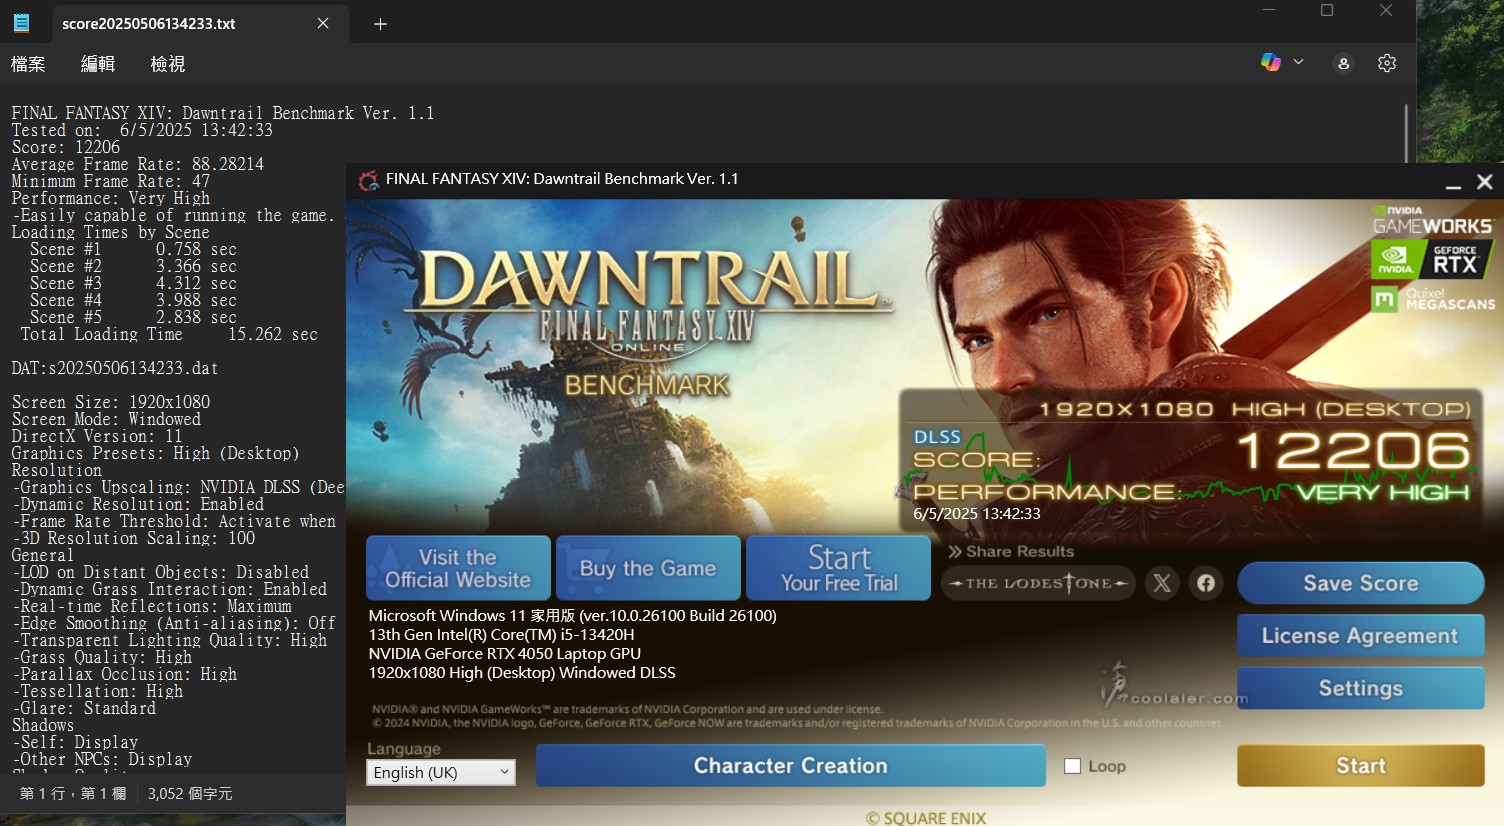Click the Total Loading Time 15.262 sec line
Screen dimensions: 1504x826
click(169, 334)
